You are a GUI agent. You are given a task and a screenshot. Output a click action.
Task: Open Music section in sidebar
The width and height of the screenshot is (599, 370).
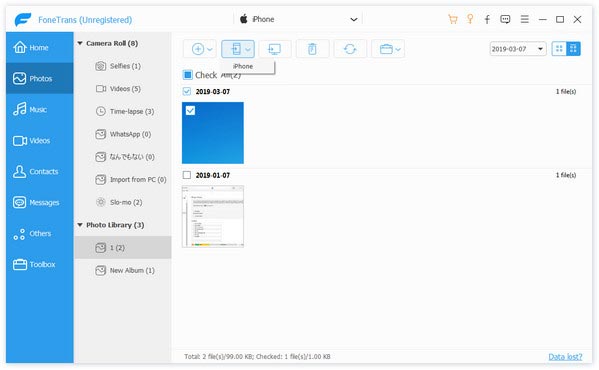(x=39, y=110)
